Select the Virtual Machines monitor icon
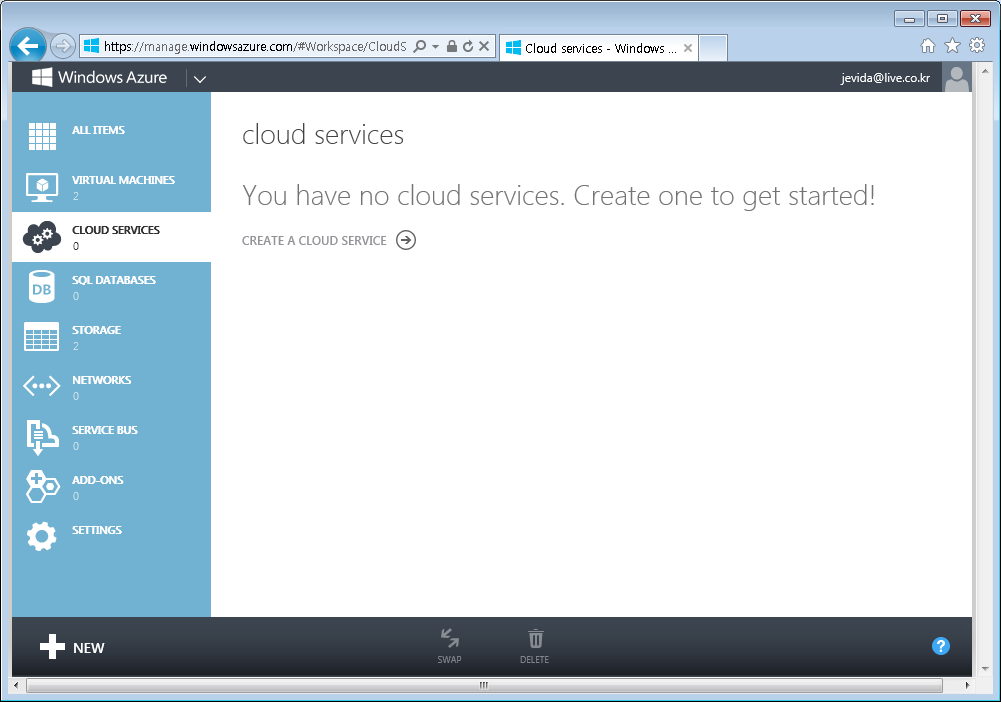Viewport: 1001px width, 702px height. point(42,187)
